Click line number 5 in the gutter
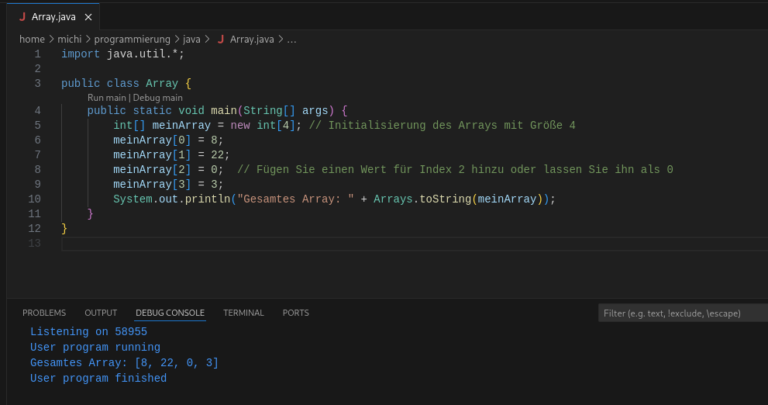 click(x=37, y=125)
